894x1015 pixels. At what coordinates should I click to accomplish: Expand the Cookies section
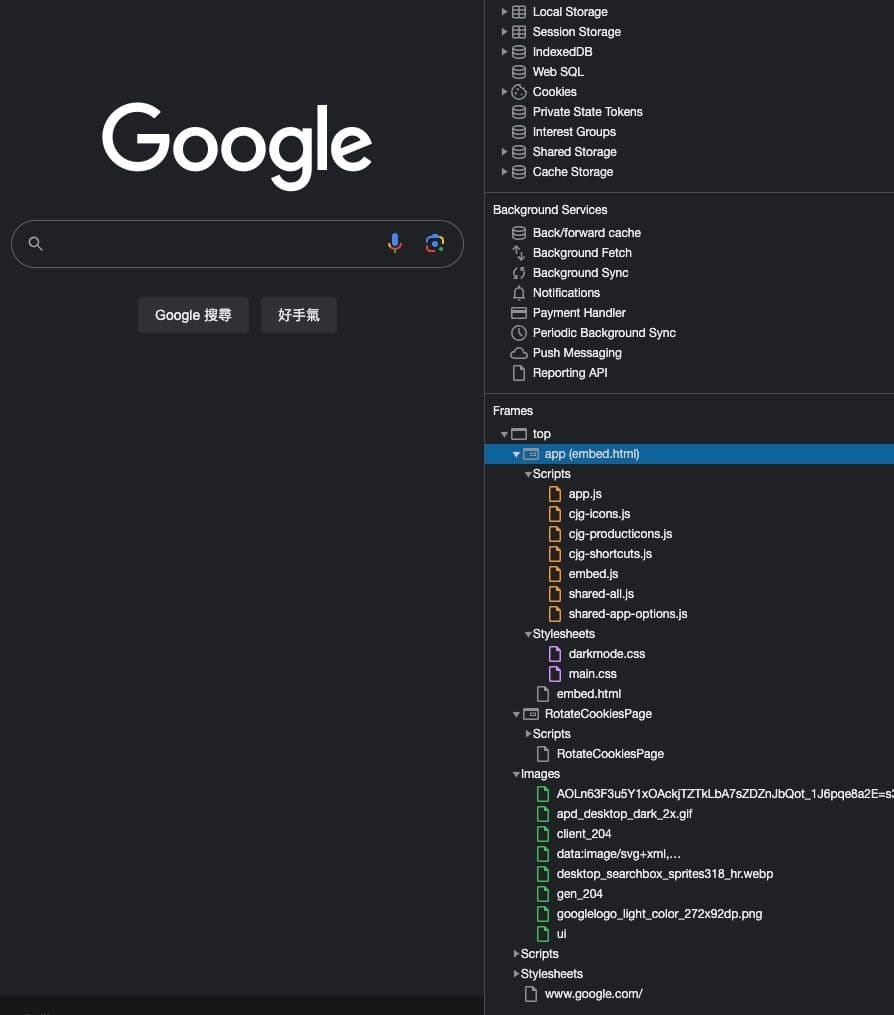pos(504,92)
